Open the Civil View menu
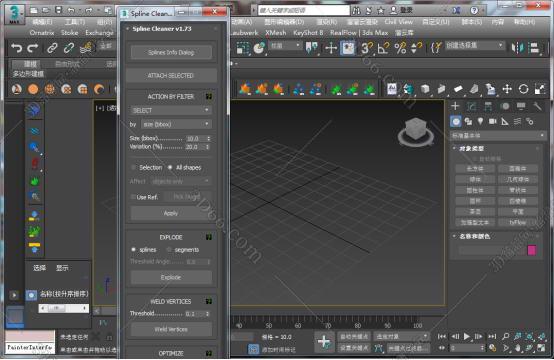Image resolution: width=554 pixels, height=360 pixels. tap(399, 22)
